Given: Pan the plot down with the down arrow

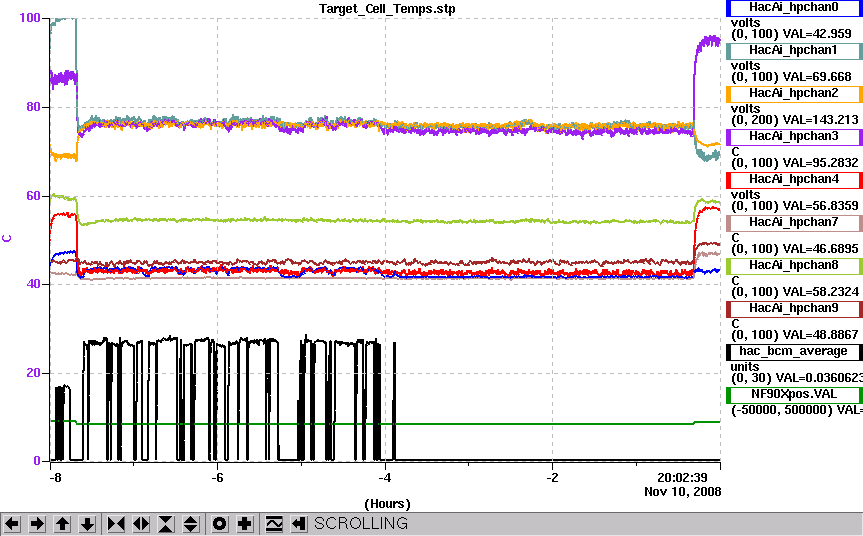Looking at the screenshot, I should (x=88, y=523).
